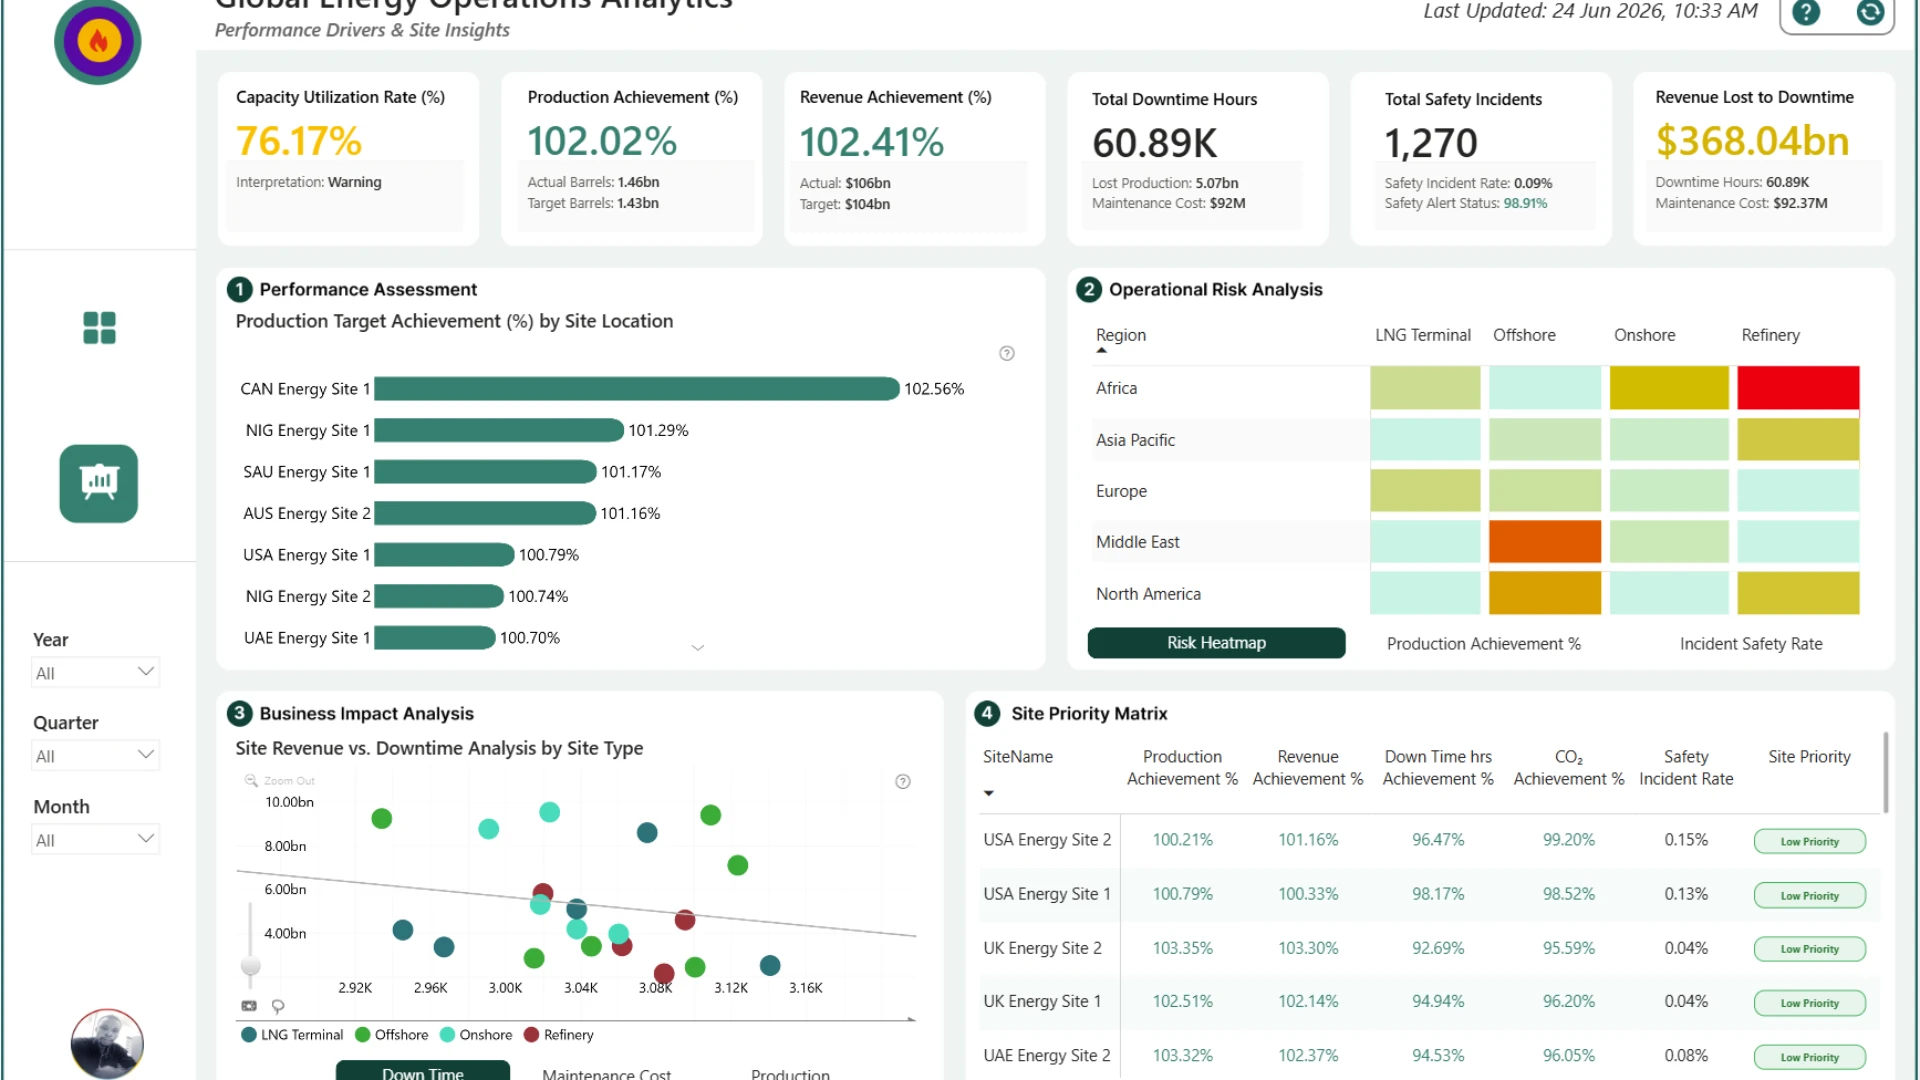Select the Maintenance Cost view button

coord(607,1072)
